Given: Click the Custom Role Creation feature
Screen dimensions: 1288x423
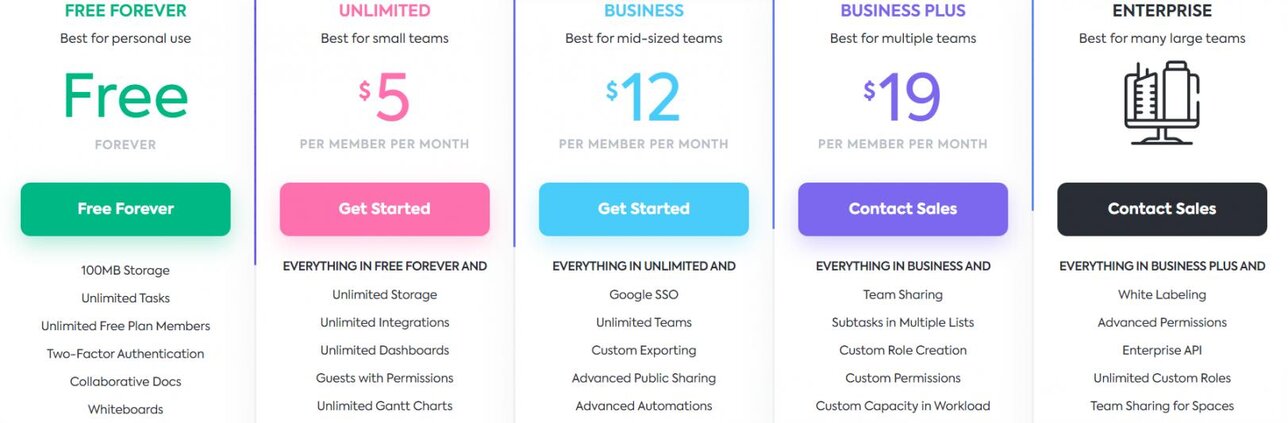Looking at the screenshot, I should (902, 350).
